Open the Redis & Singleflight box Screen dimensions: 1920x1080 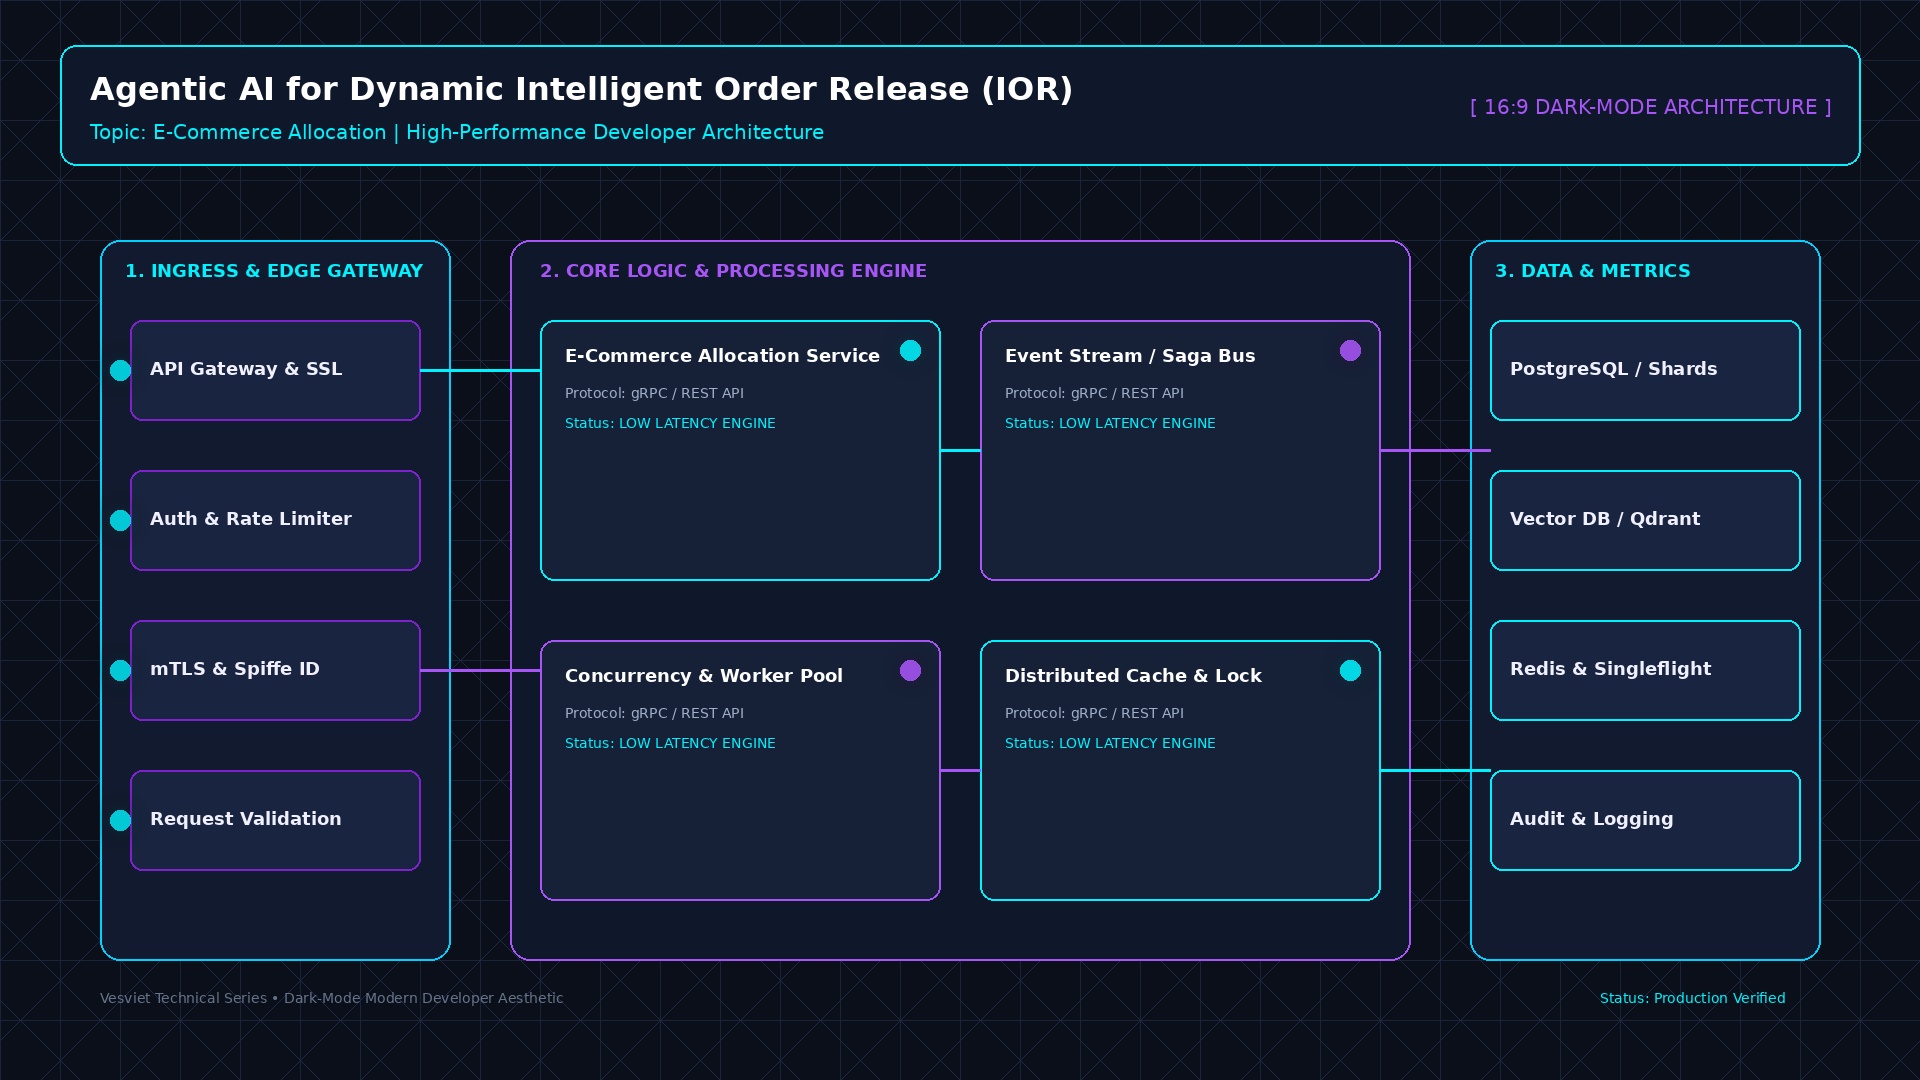click(x=1645, y=670)
